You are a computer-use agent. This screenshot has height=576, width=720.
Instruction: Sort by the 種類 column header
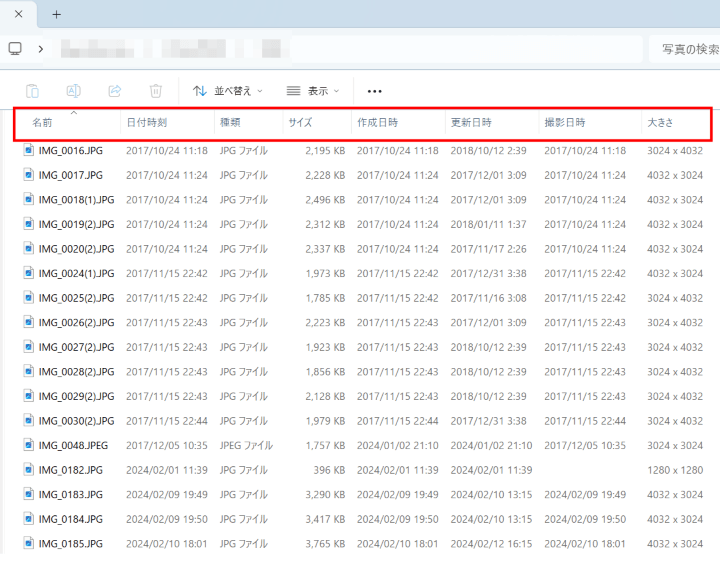[x=230, y=123]
